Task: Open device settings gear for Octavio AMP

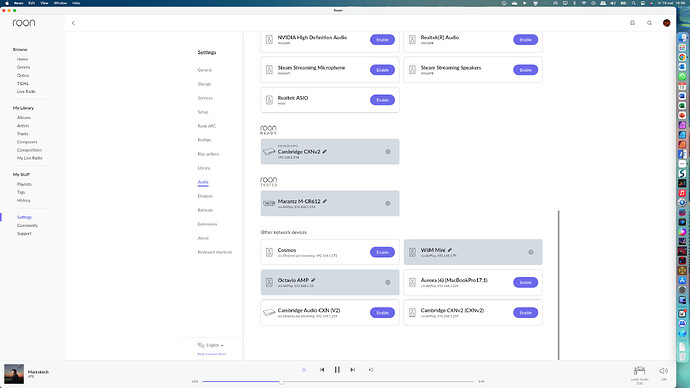Action: tap(388, 282)
